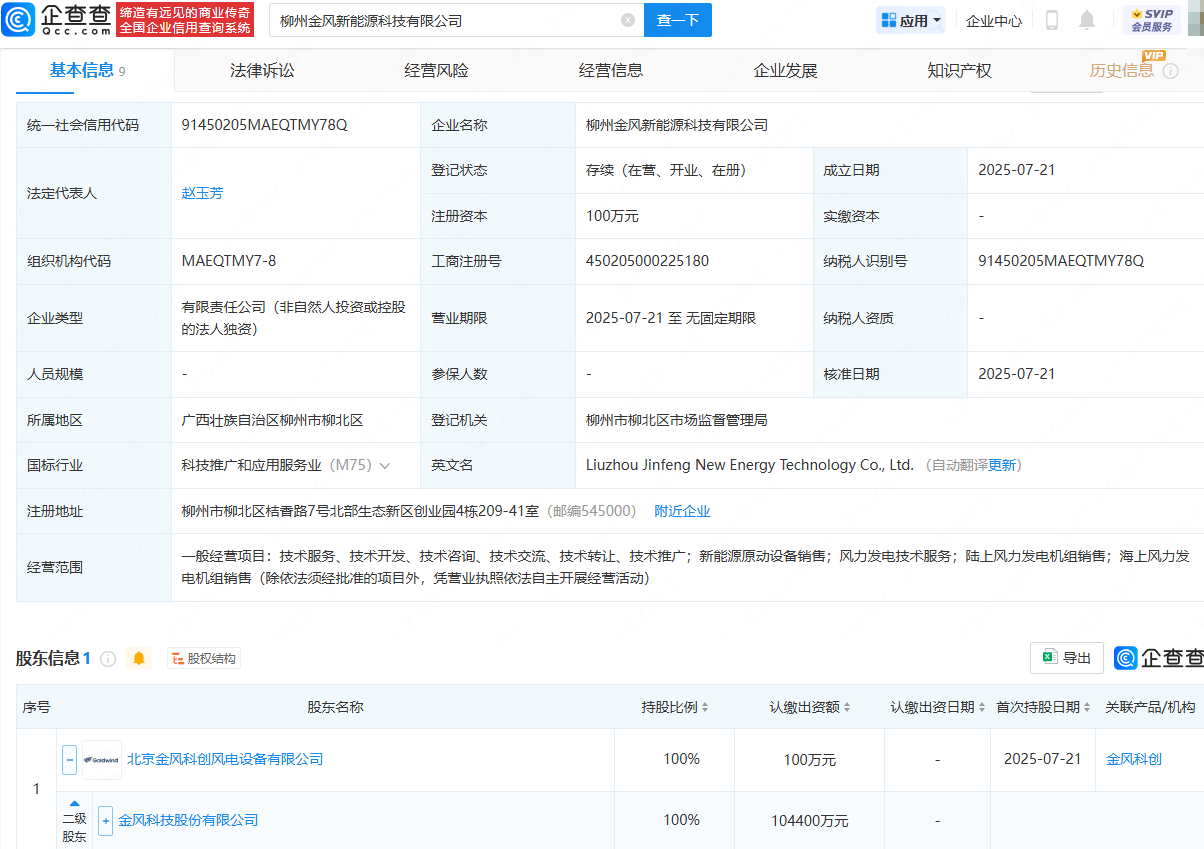Expand the 国标行业 chevron dropdown
Screen dimensions: 1204x849
click(385, 466)
